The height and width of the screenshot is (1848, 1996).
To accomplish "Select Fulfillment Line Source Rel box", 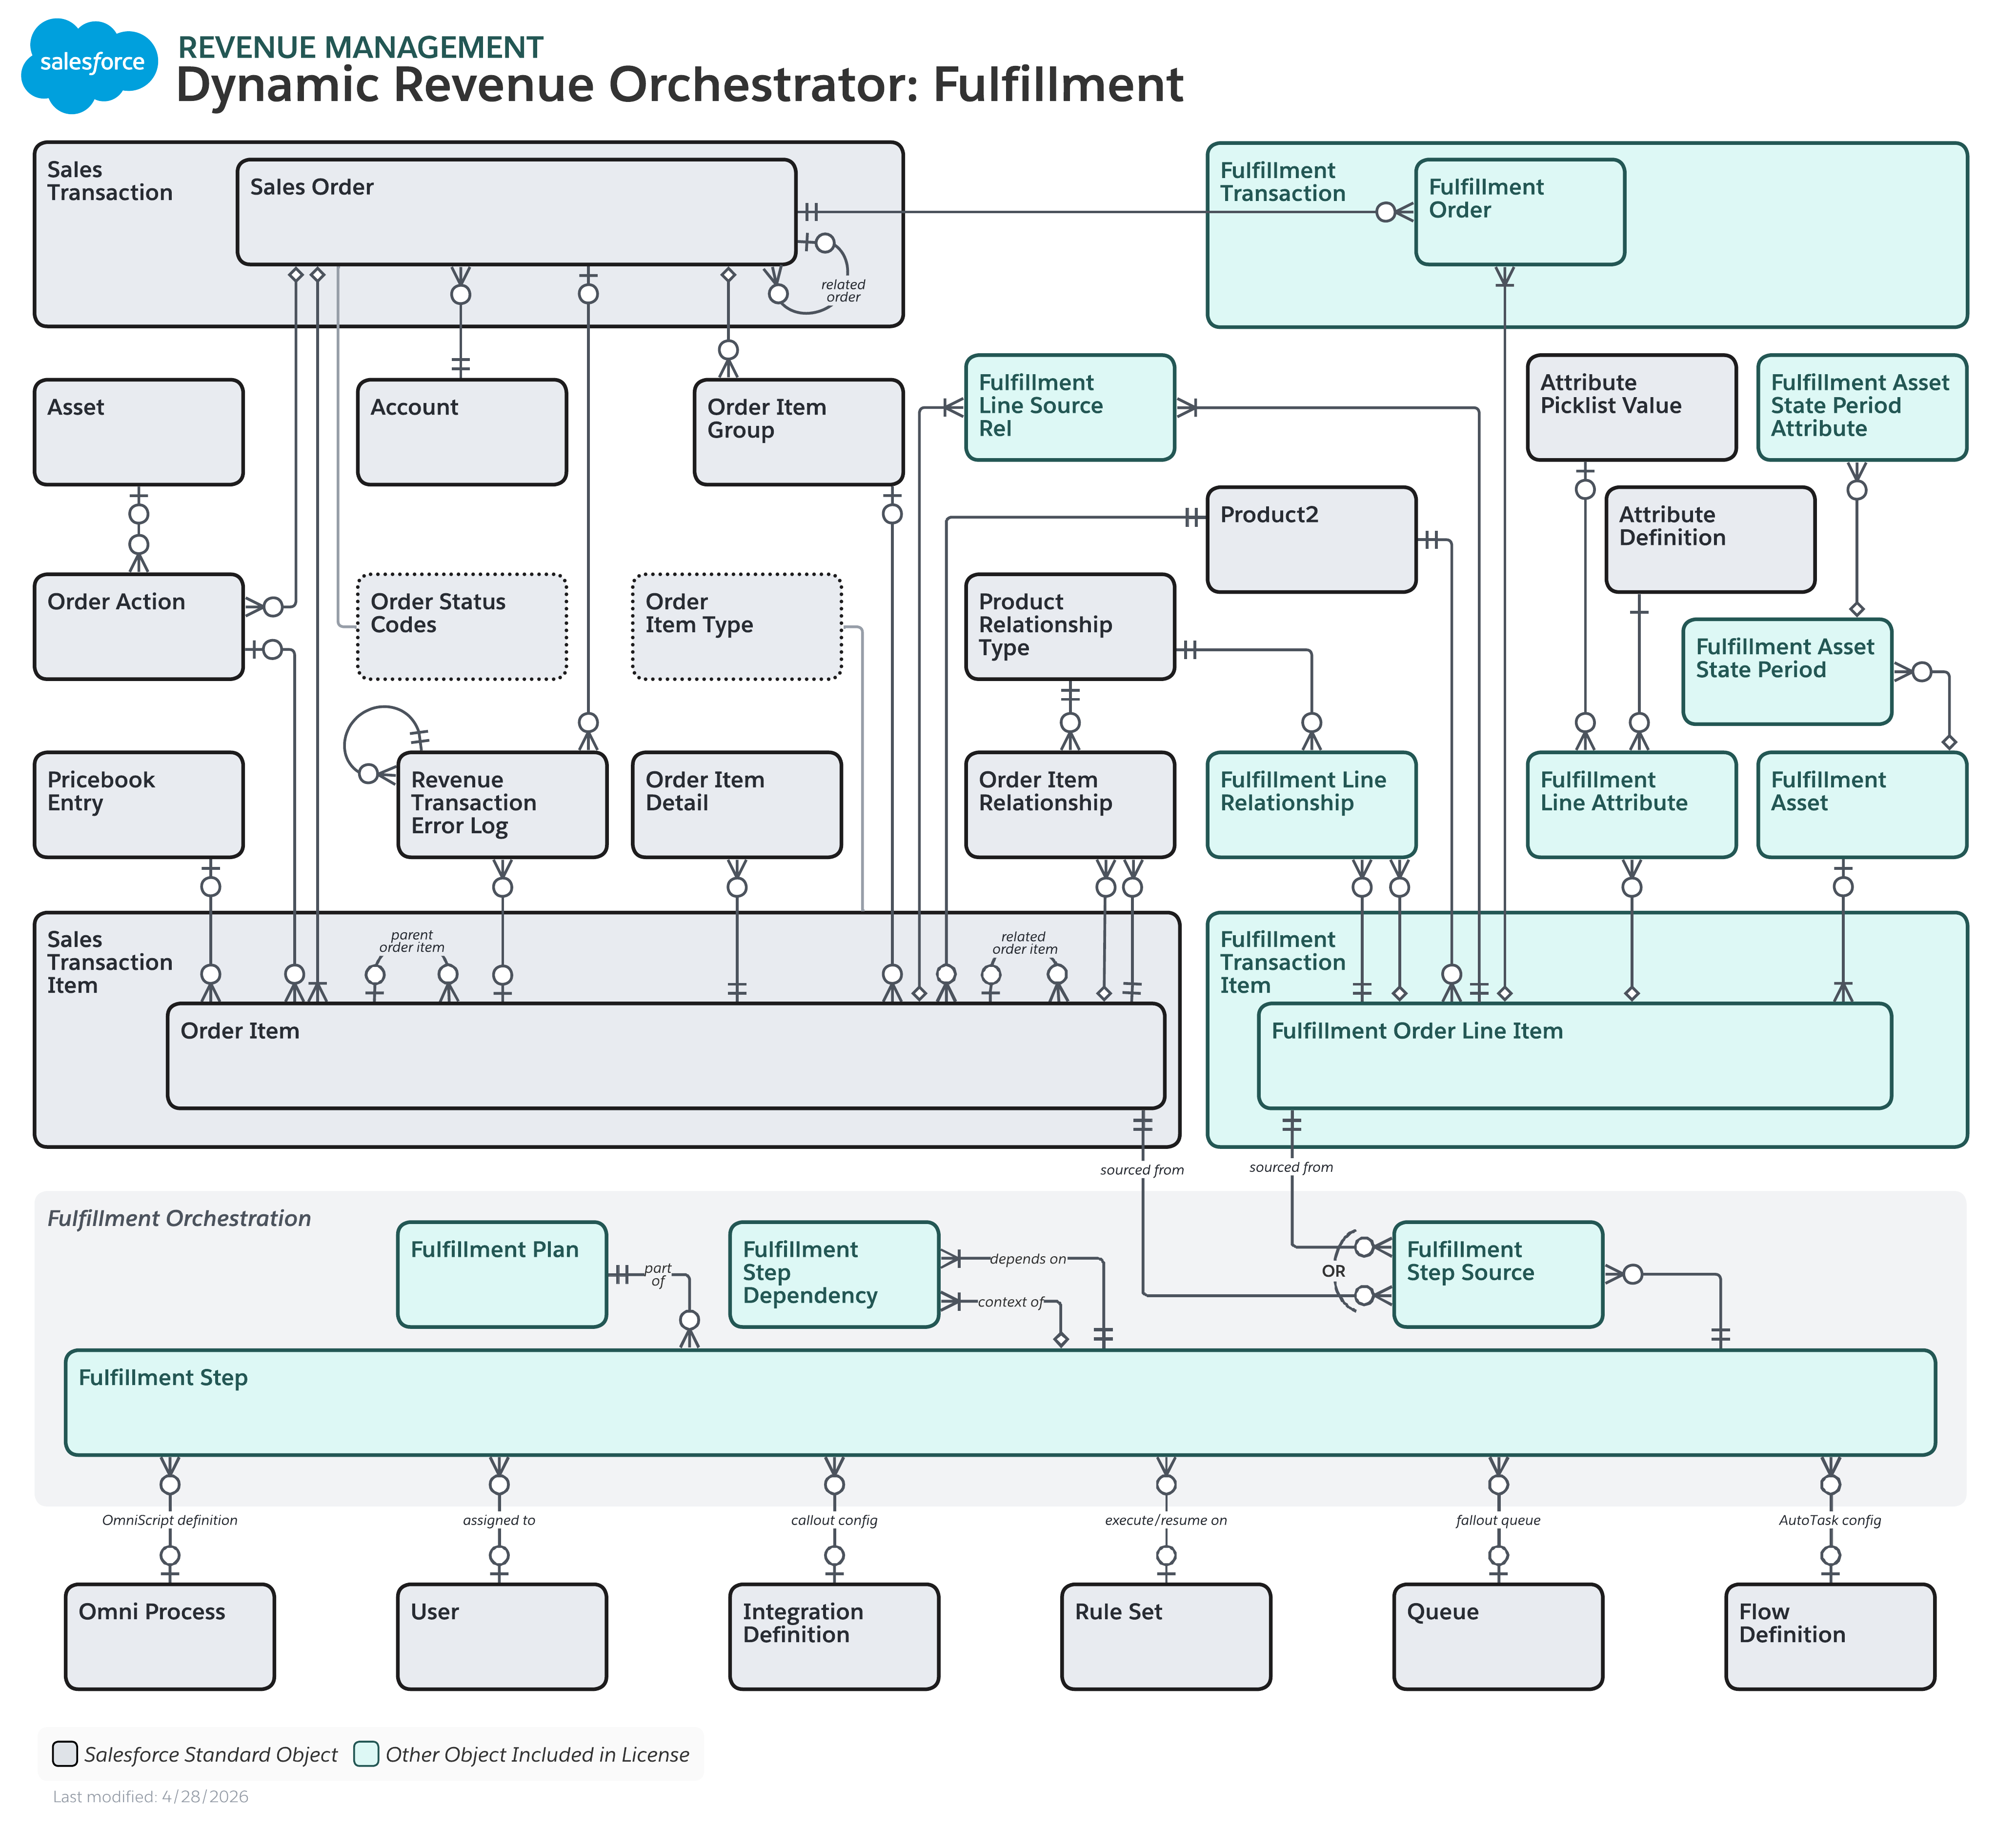I will [x=1069, y=407].
